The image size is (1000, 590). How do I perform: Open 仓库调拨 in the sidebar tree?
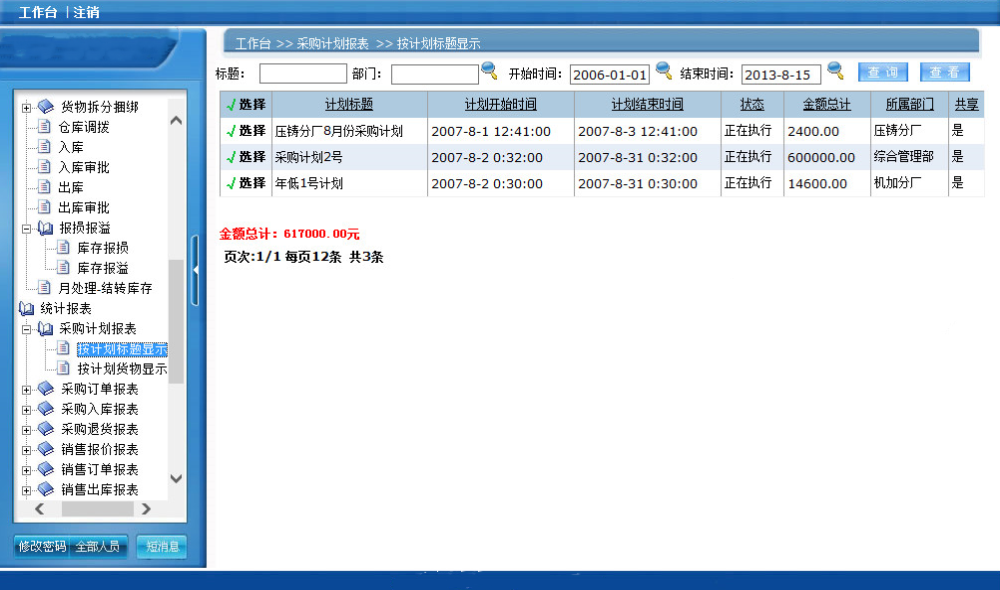pyautogui.click(x=84, y=127)
